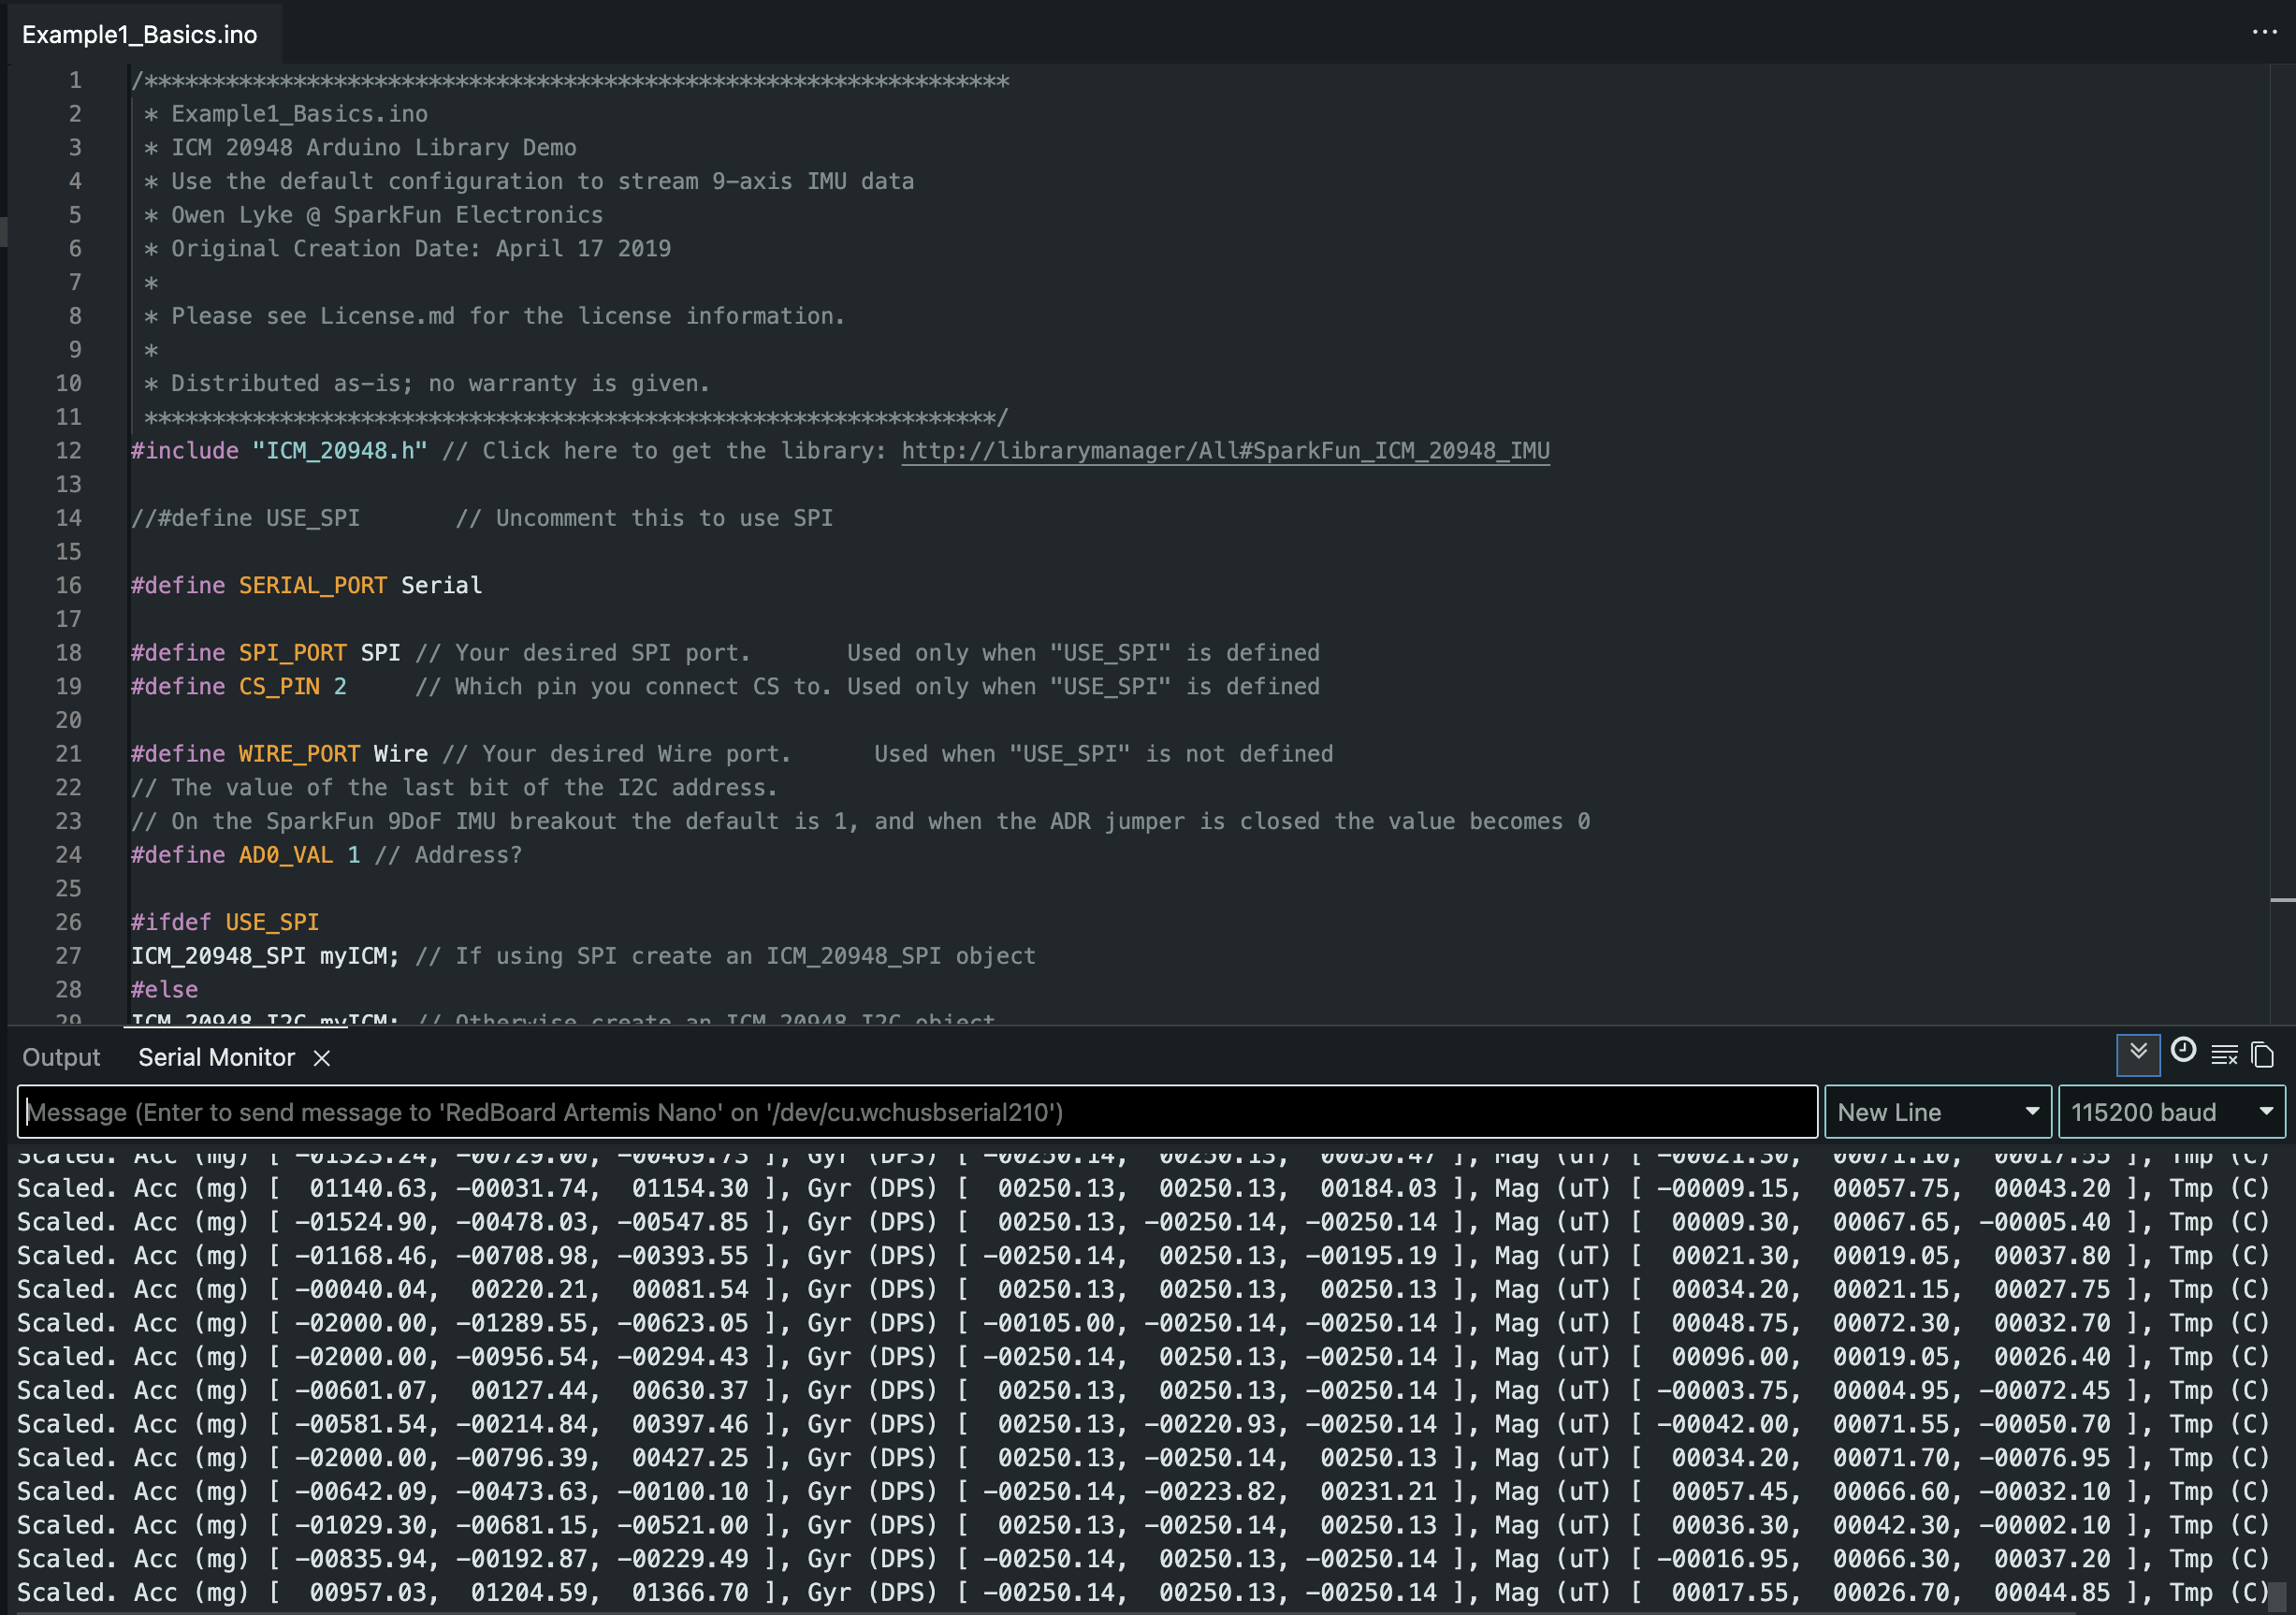Click the SERIAL_PORT macro name

[312, 586]
